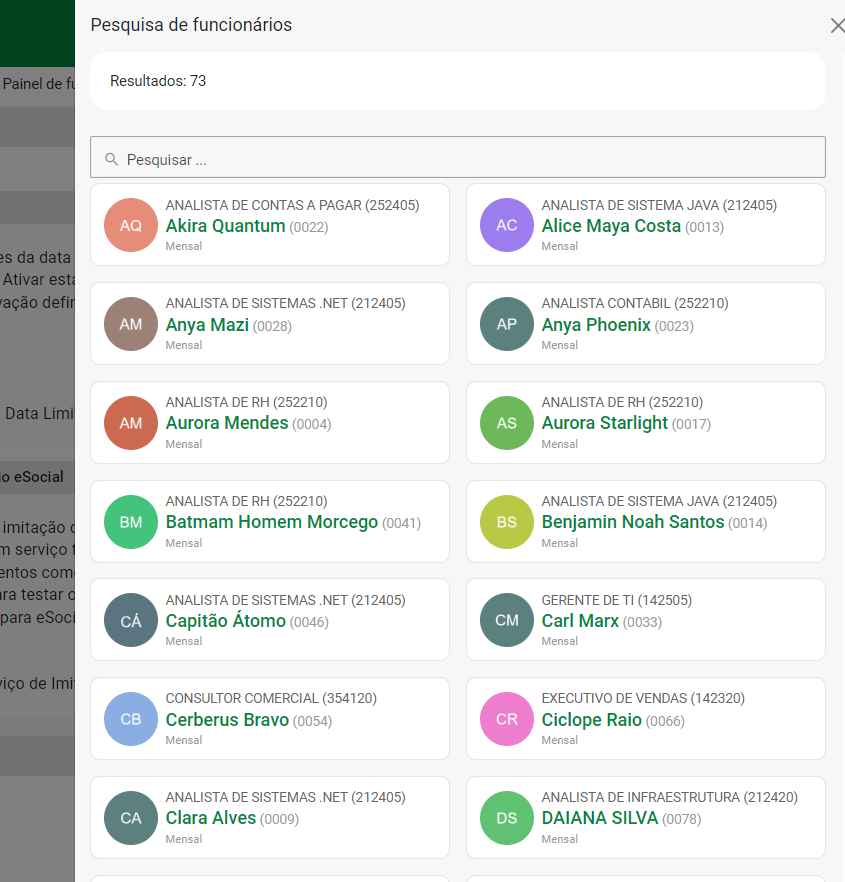Click the AQ avatar for Akira Quantum
Viewport: 845px width, 882px height.
[131, 225]
